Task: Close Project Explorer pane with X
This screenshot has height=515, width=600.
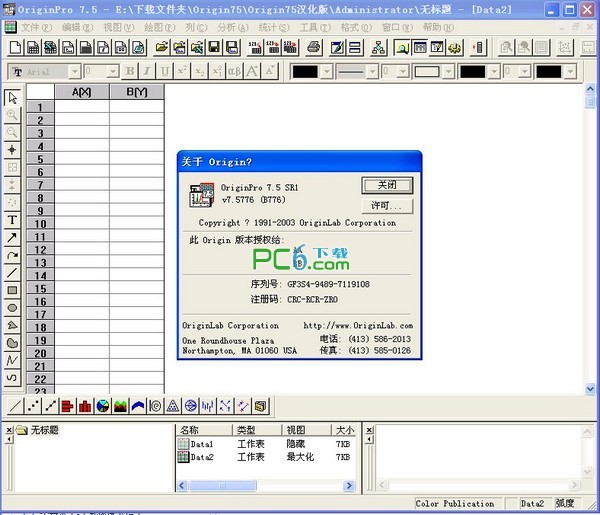Action: pyautogui.click(x=9, y=430)
